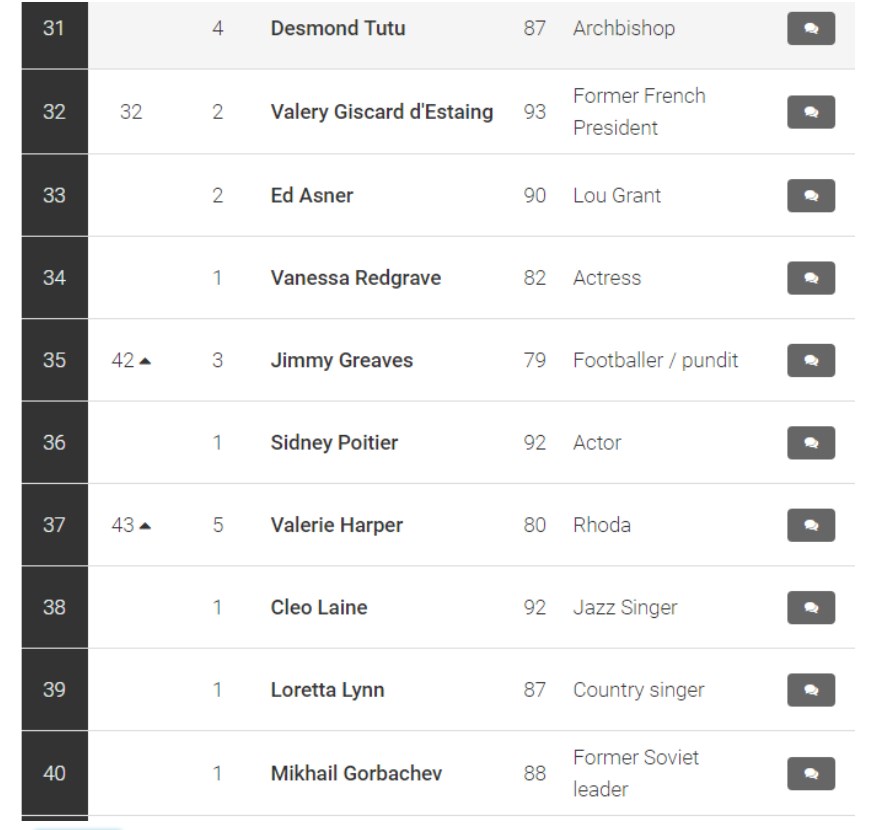
Task: Click the up arrow next to 42
Action: [145, 361]
